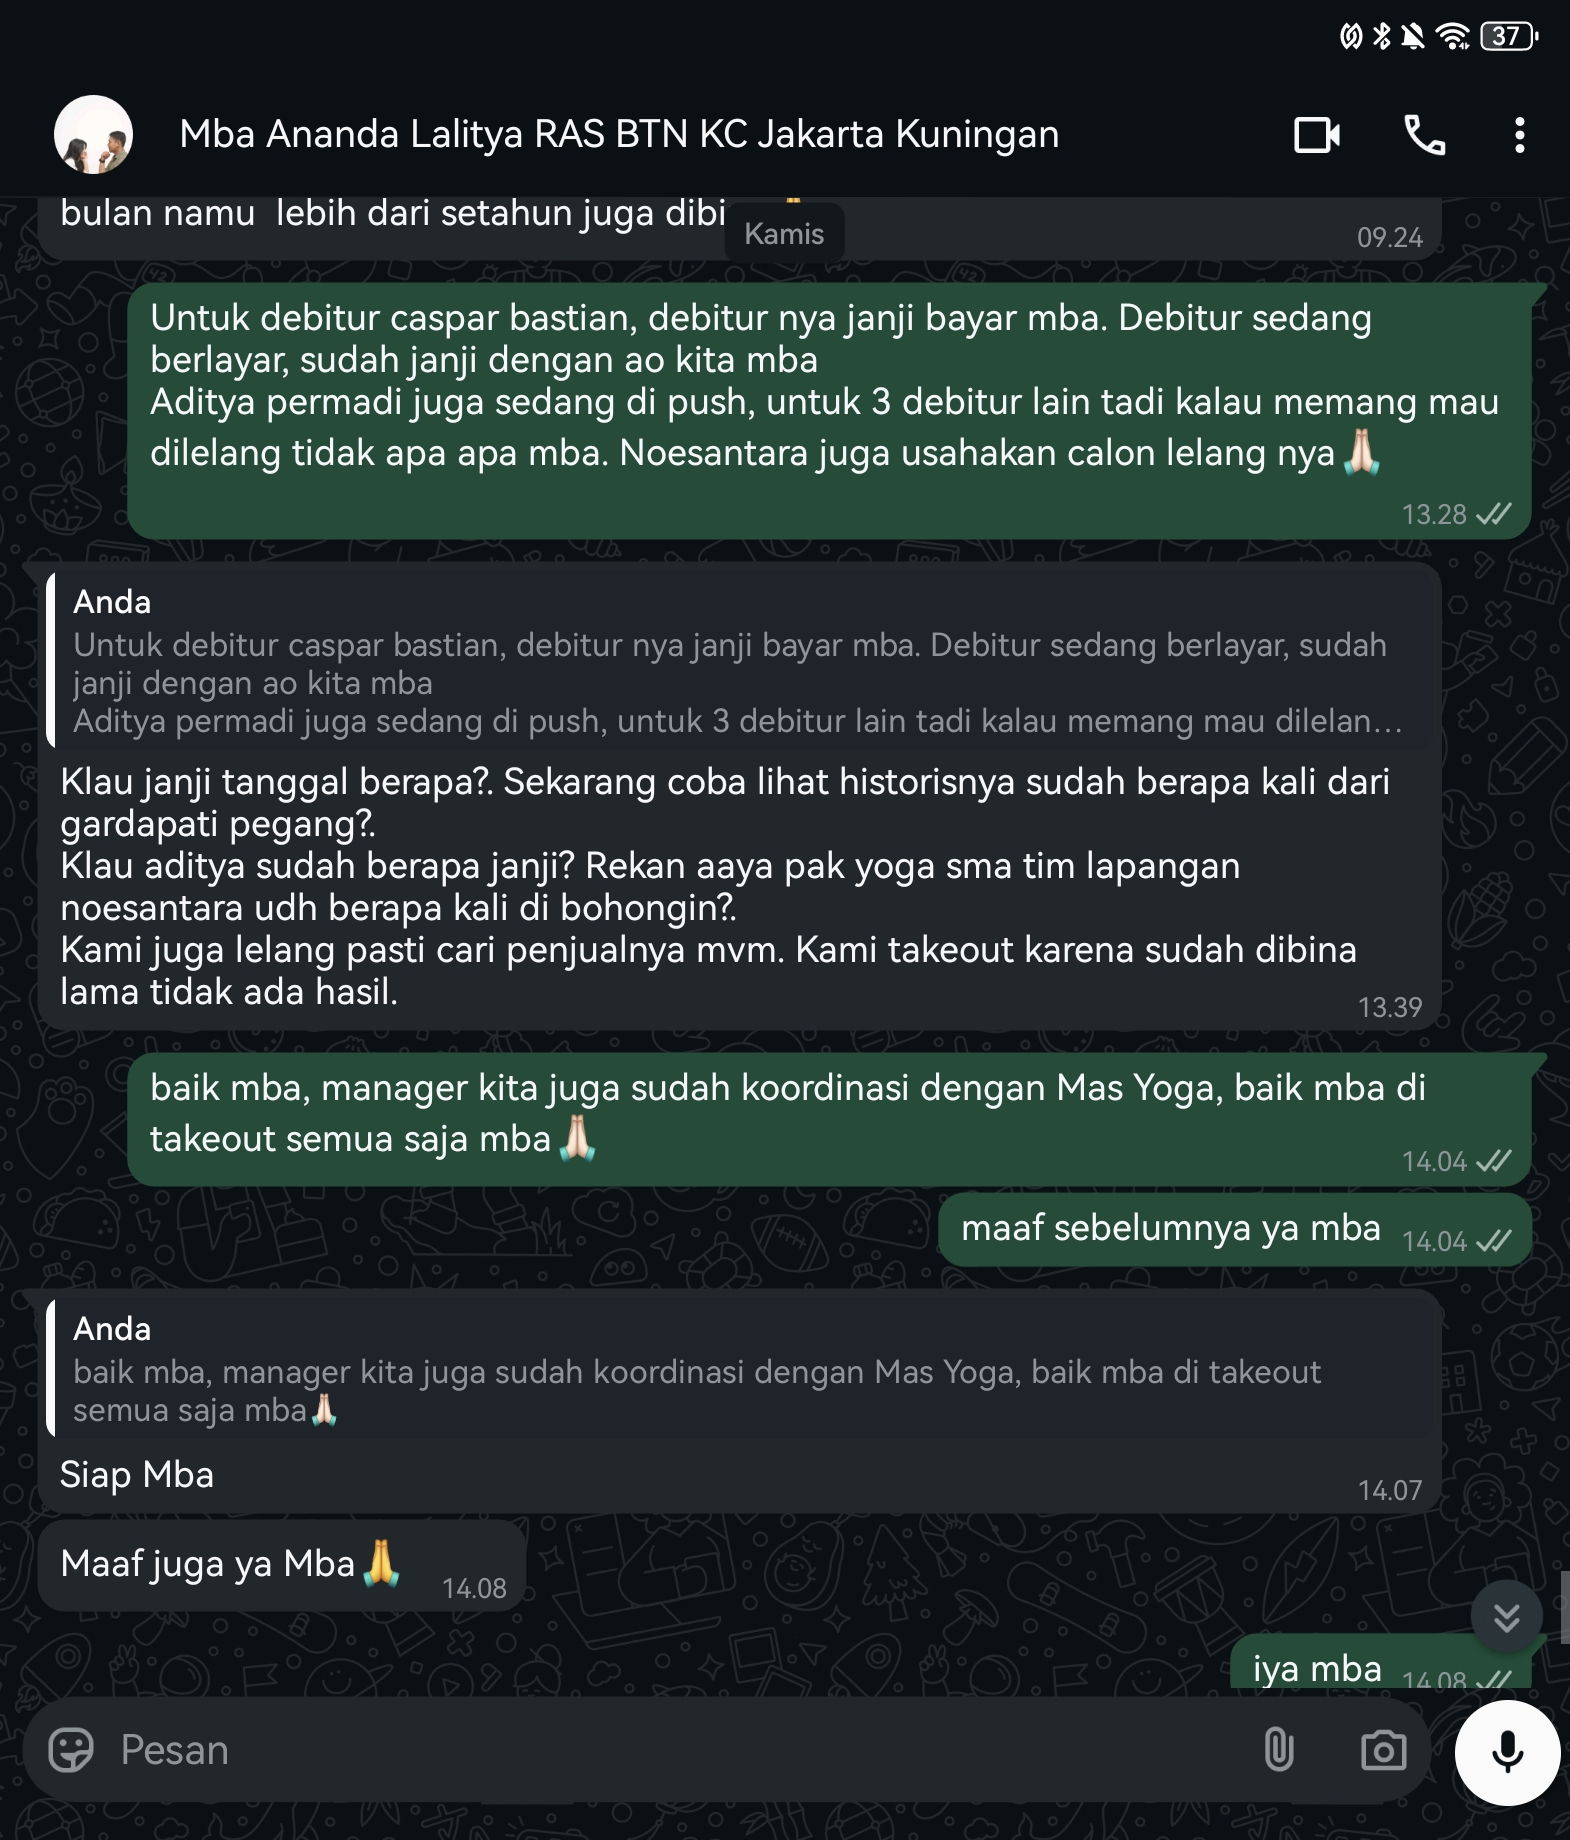
Task: Open the emoji and sticker picker
Action: 71,1750
